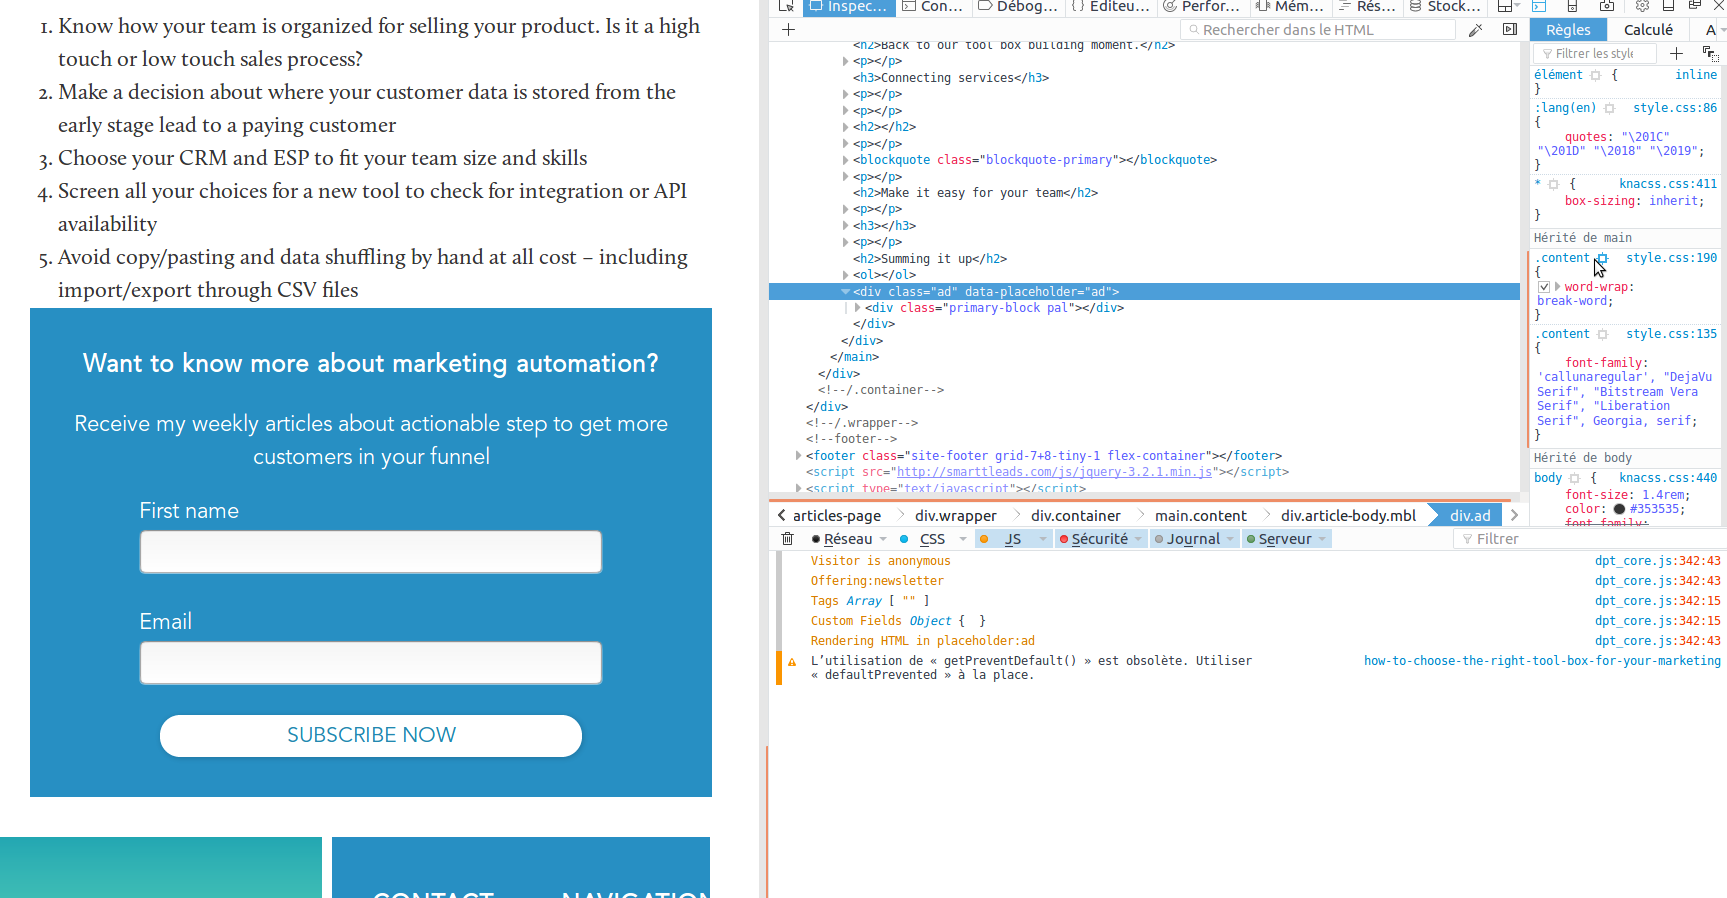Click the SUBSCRIBE NOW button
The height and width of the screenshot is (898, 1727).
click(371, 736)
